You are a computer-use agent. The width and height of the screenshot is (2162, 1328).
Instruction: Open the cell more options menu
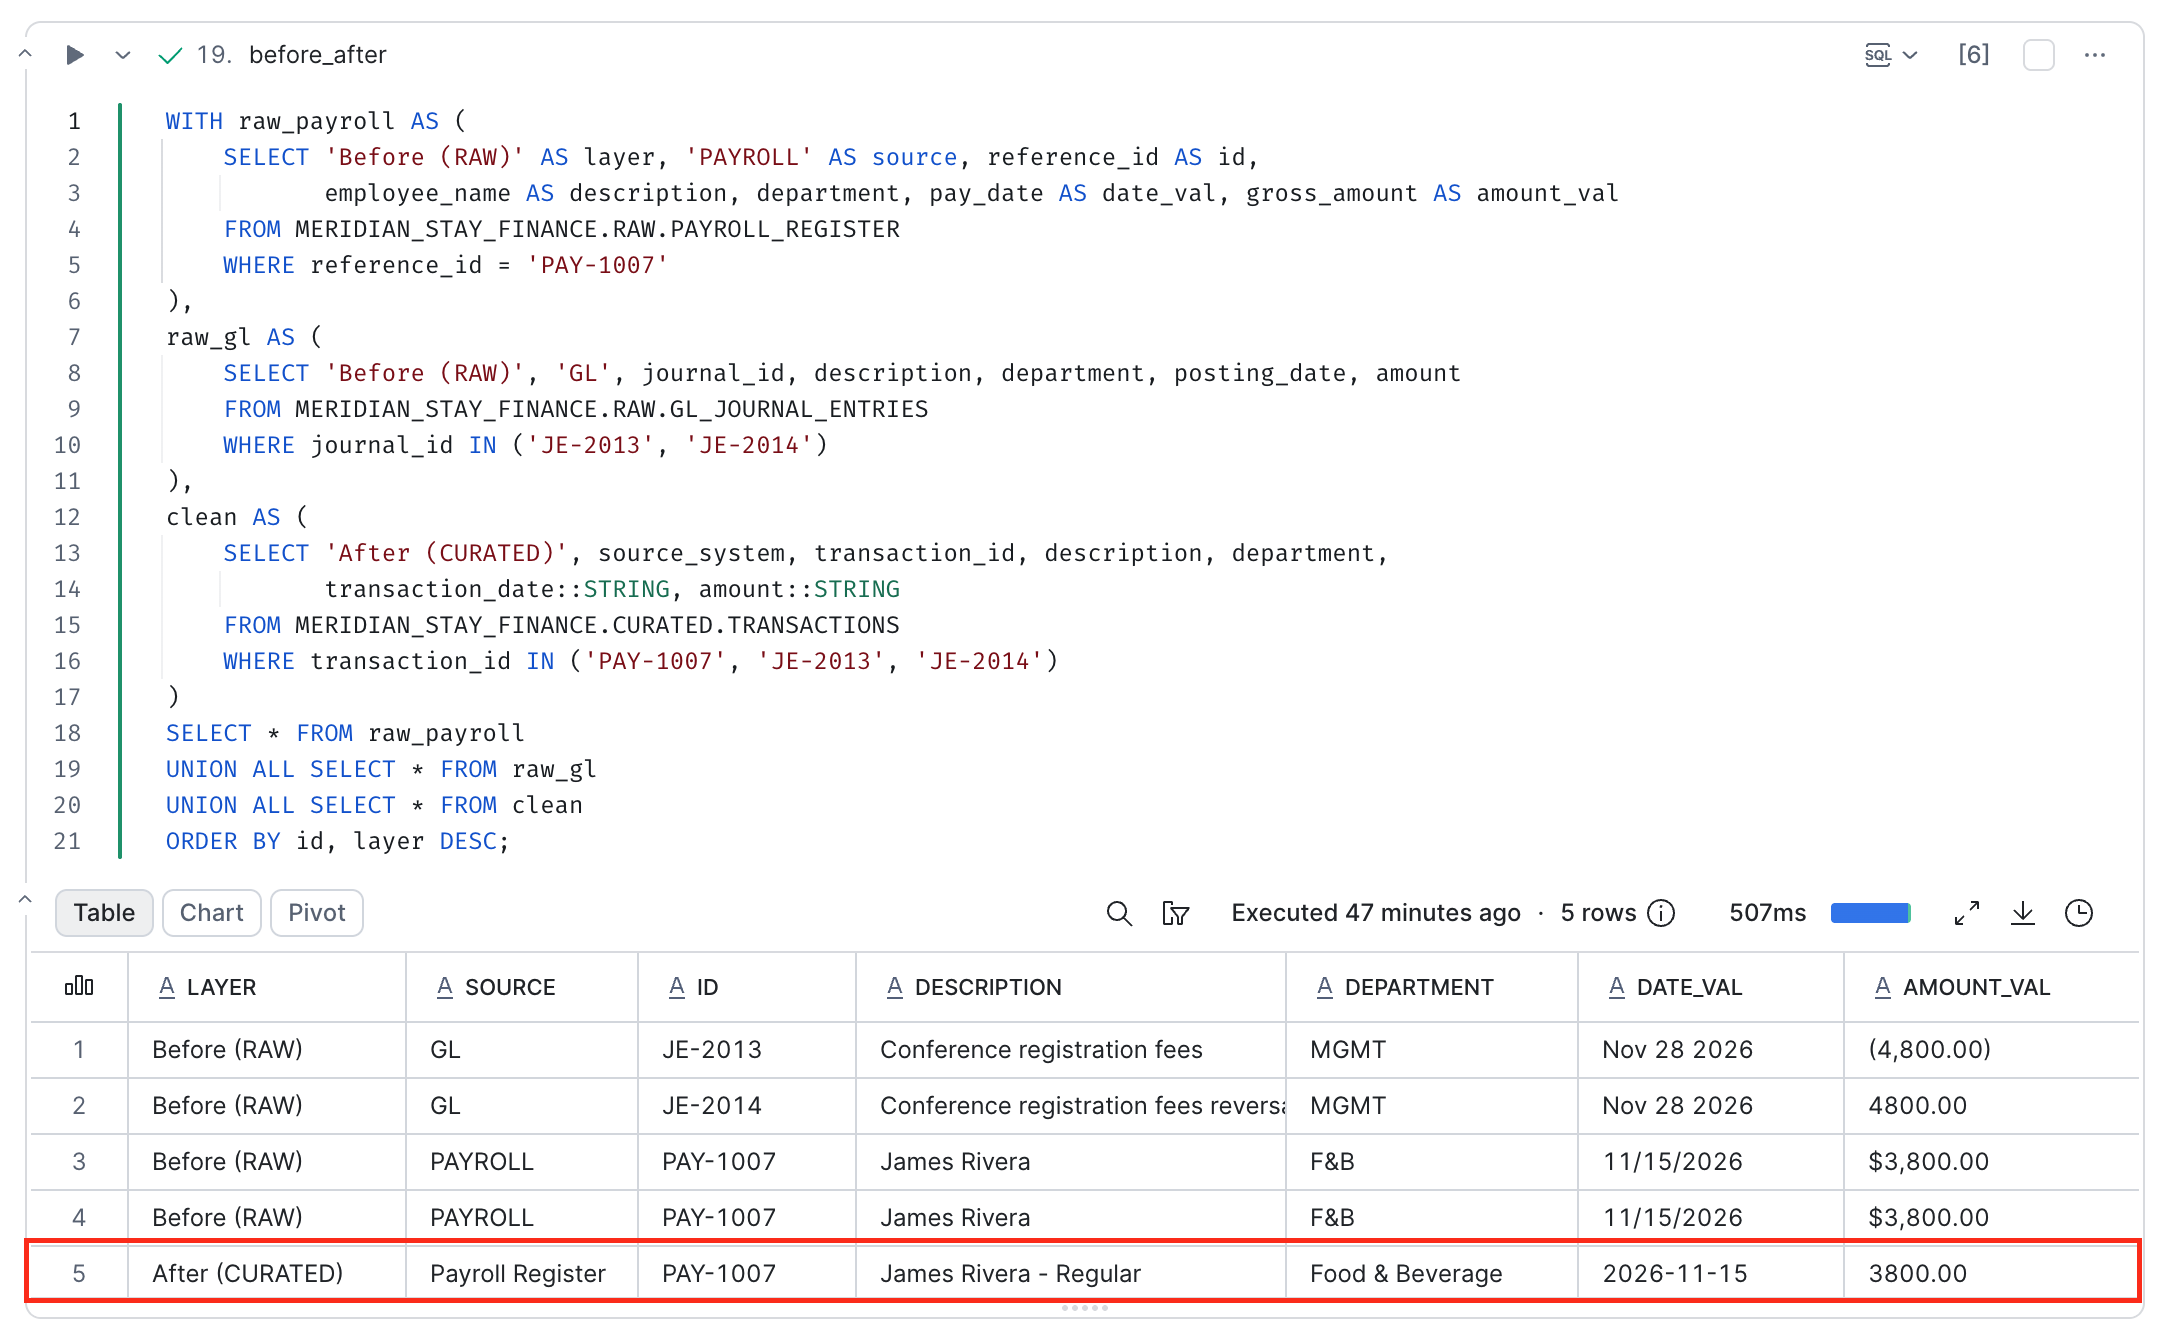pyautogui.click(x=2095, y=54)
